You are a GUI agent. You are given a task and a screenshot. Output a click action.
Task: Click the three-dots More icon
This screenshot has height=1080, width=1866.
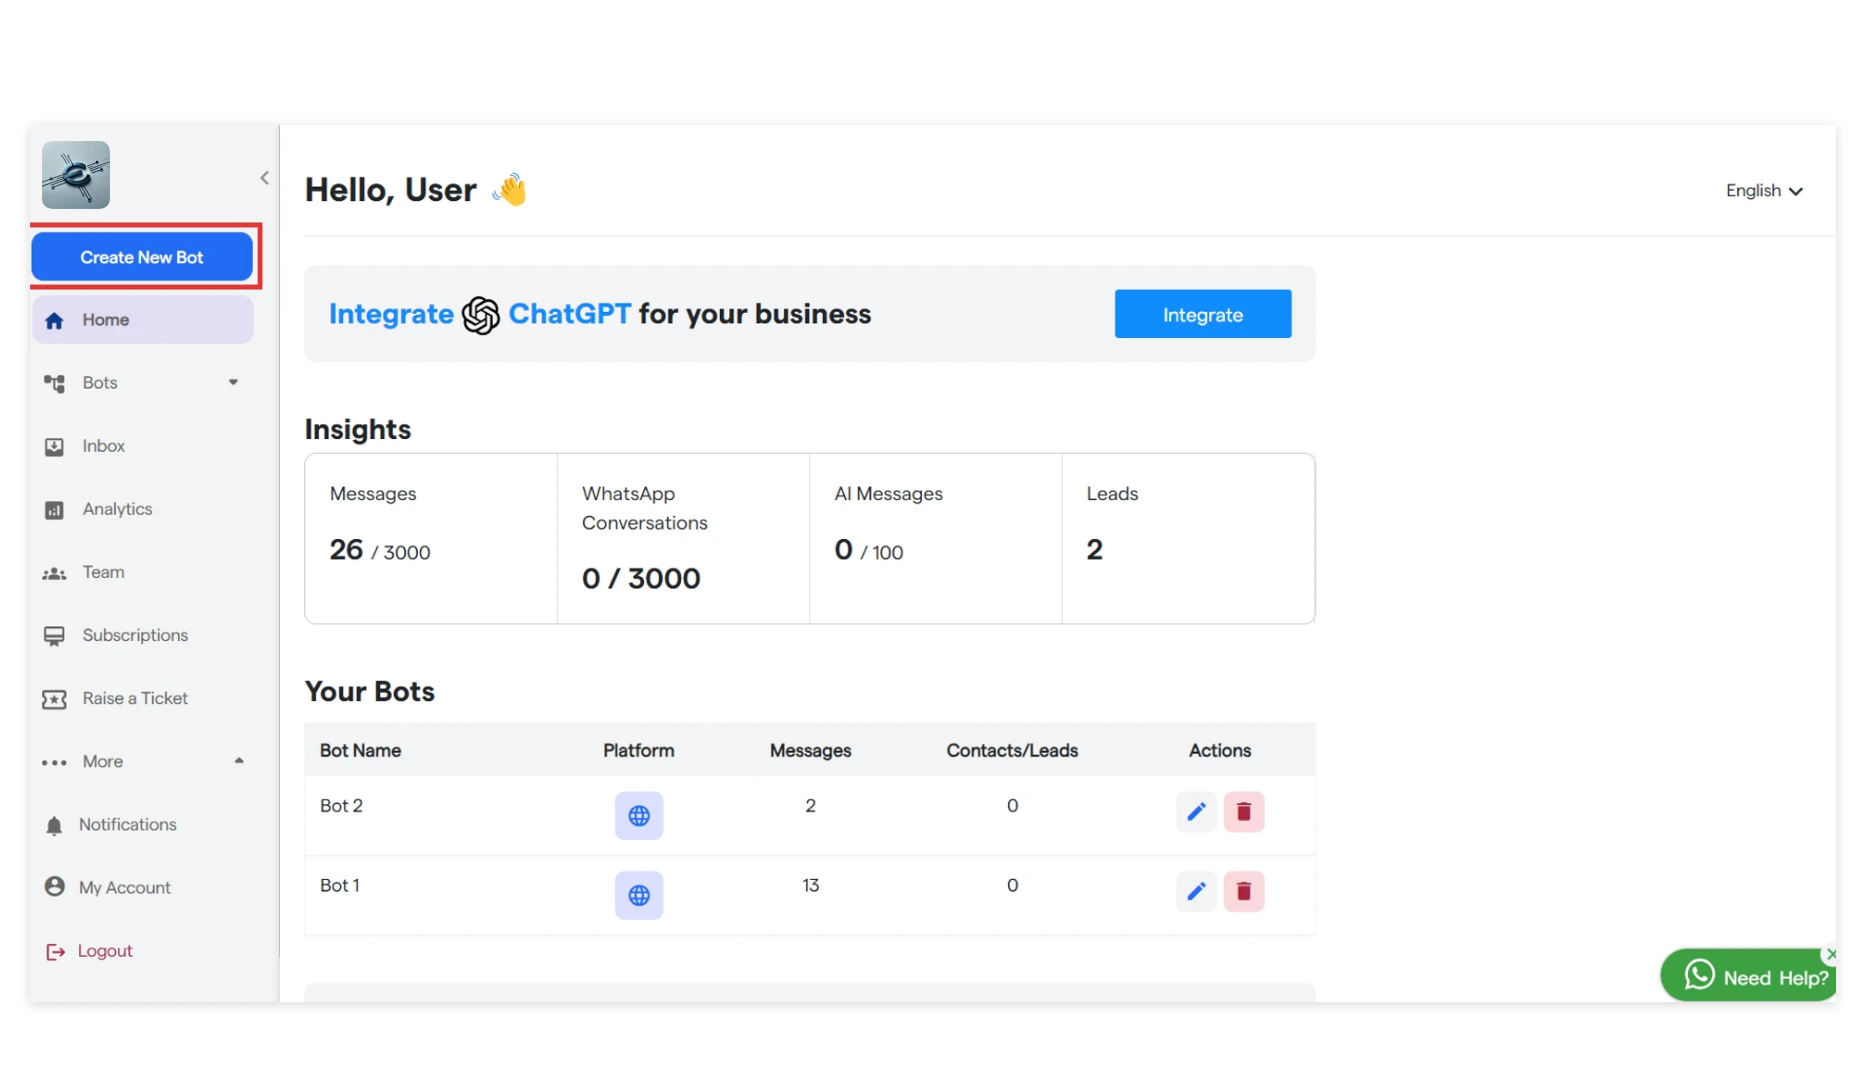tap(55, 762)
